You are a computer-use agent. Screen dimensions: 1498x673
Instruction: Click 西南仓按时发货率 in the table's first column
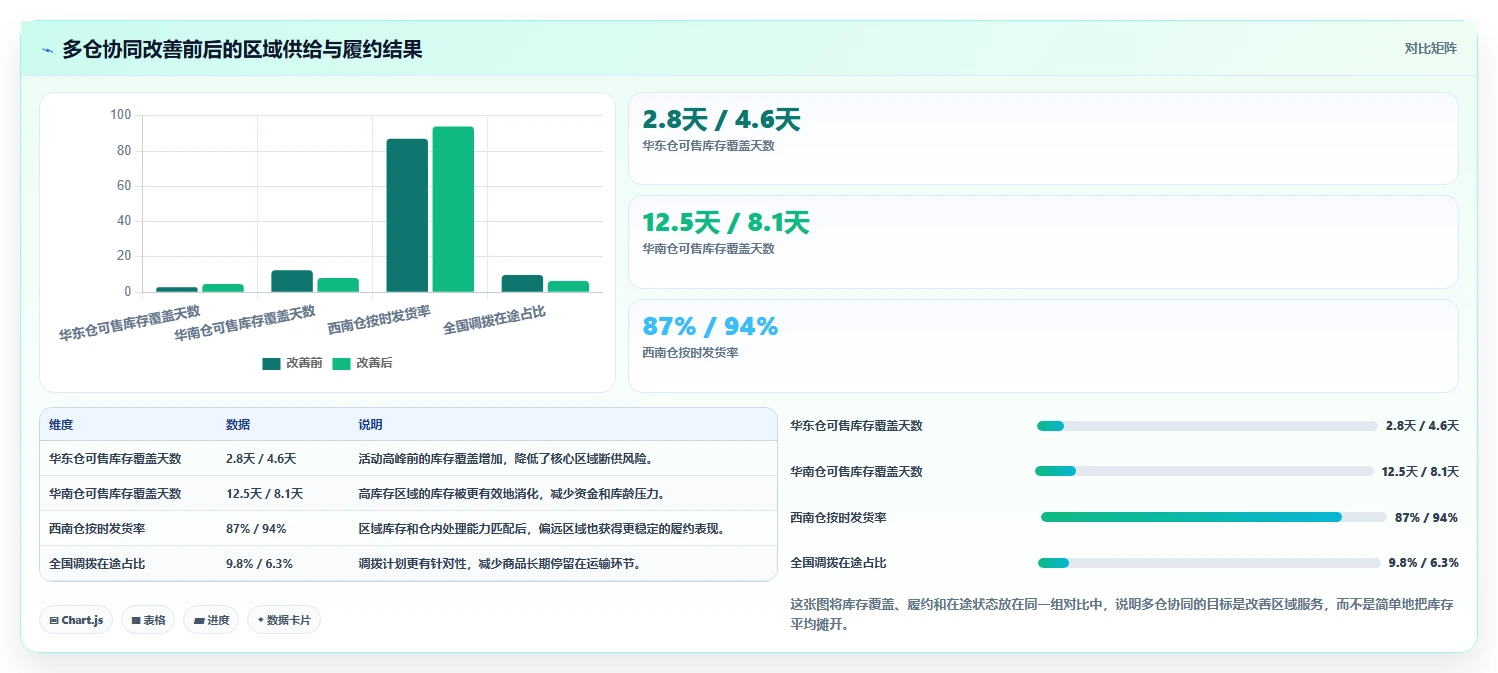[x=97, y=528]
